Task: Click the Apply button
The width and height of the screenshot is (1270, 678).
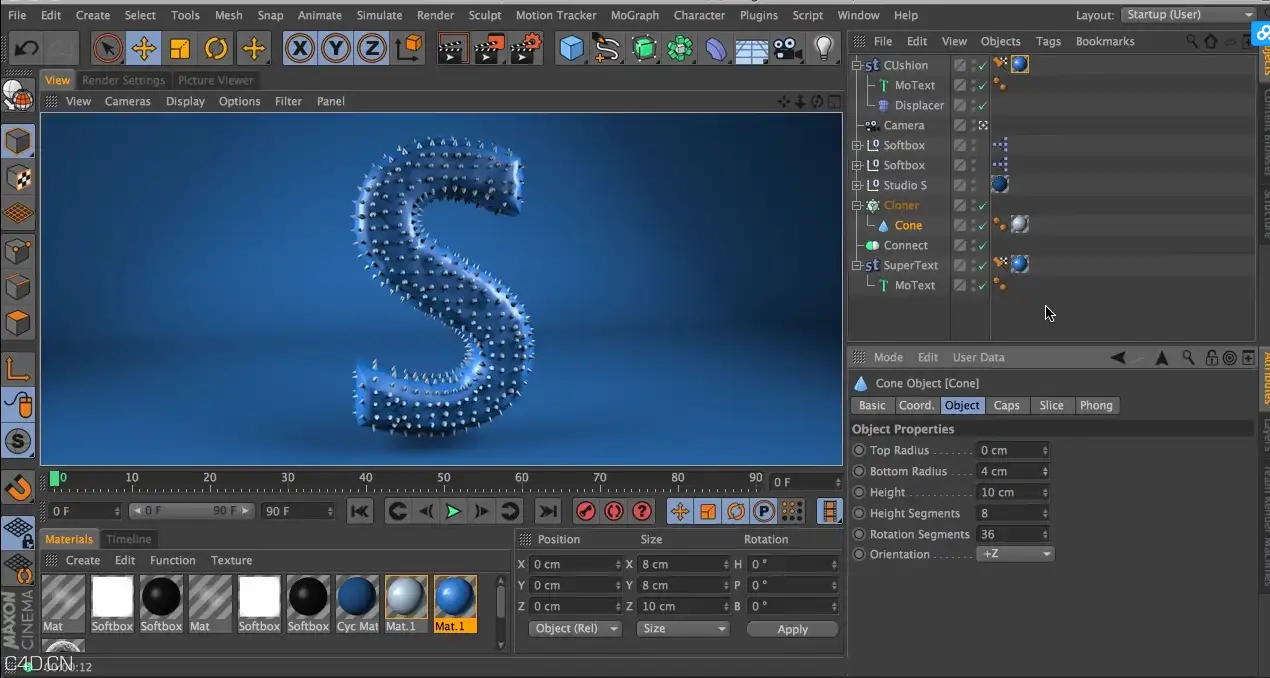Action: point(792,629)
